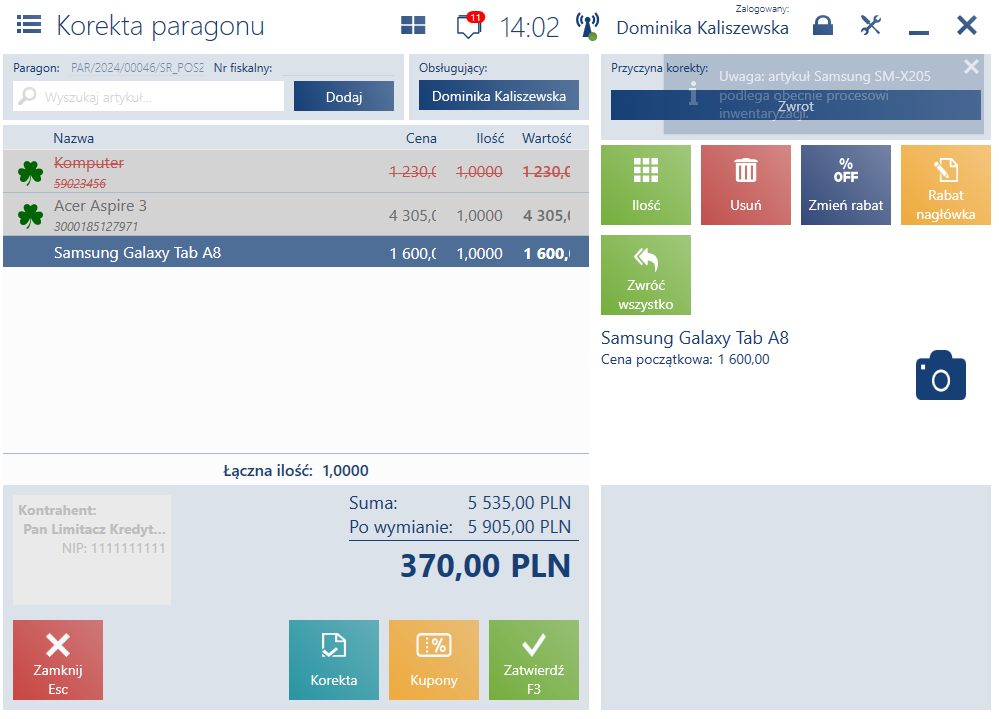Click the Usuń delete tile

coord(745,185)
